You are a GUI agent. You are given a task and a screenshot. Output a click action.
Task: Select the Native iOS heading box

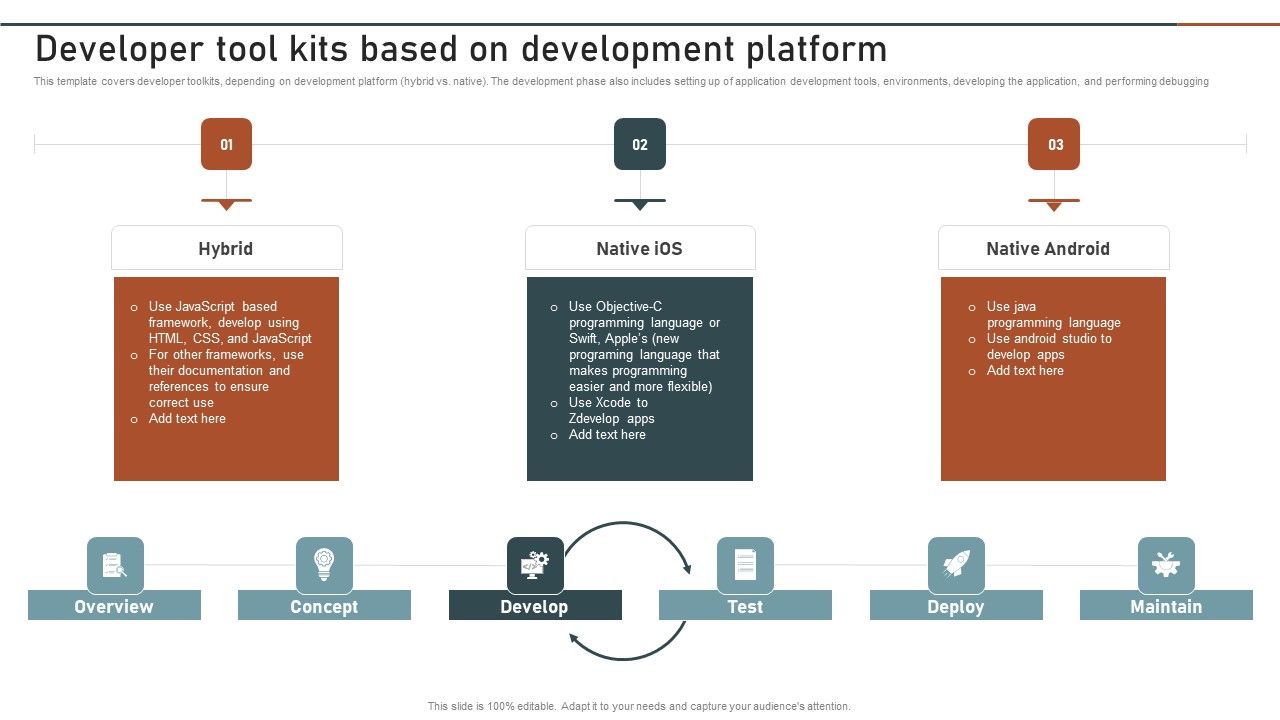pyautogui.click(x=640, y=248)
